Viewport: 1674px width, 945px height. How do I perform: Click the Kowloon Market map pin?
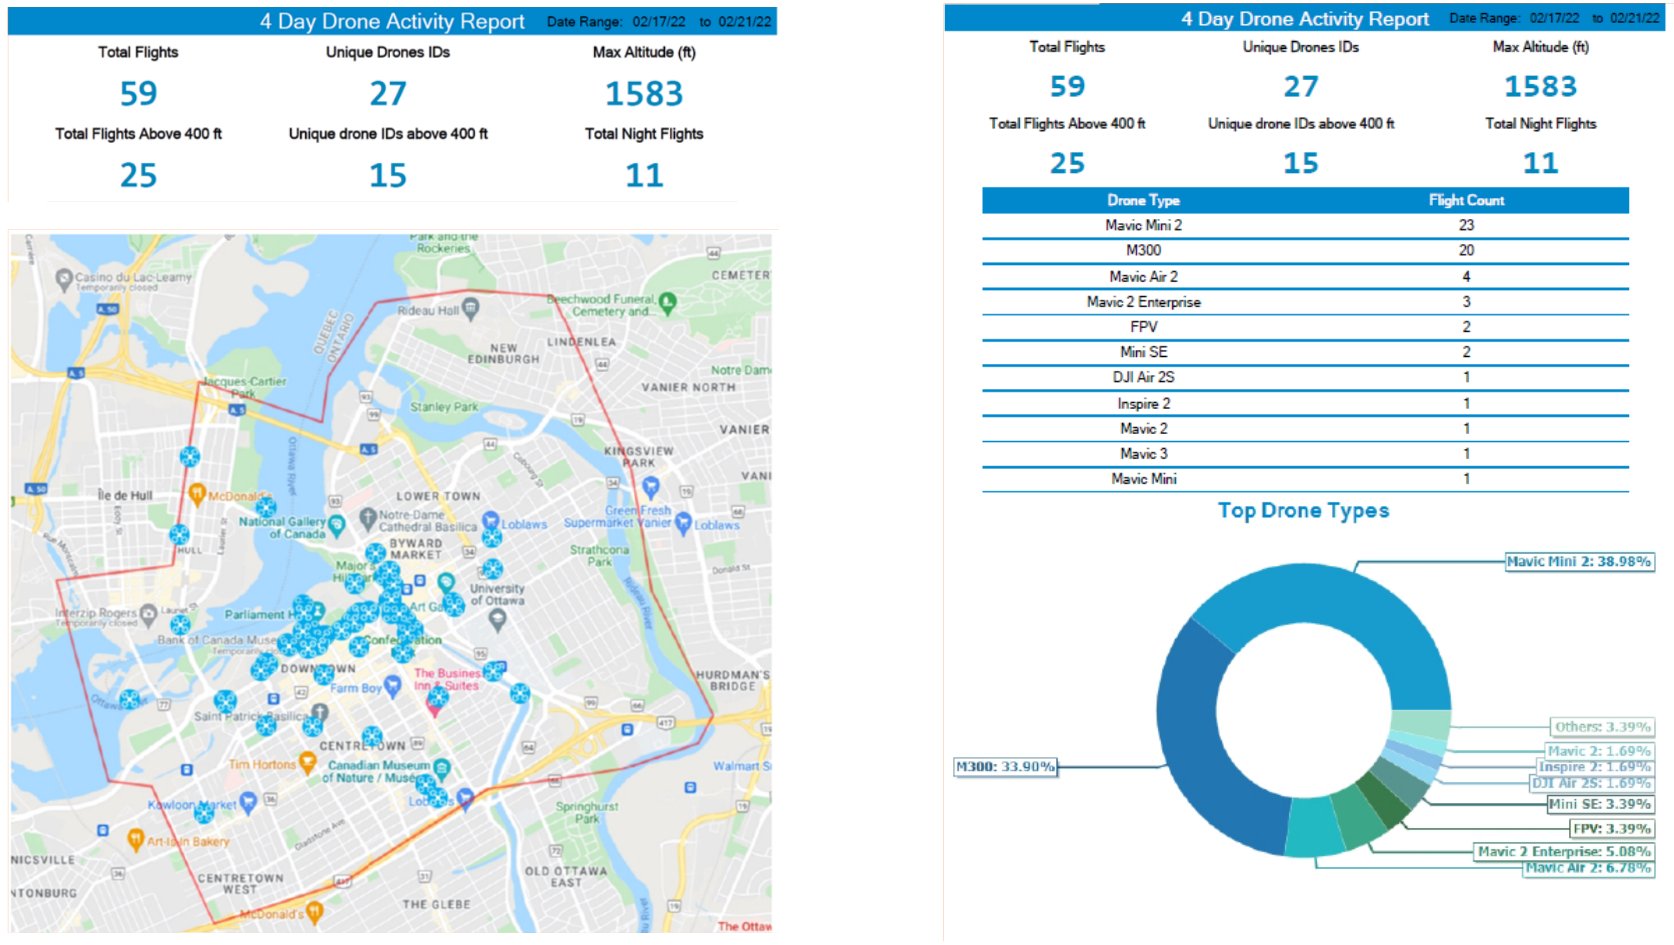(248, 802)
